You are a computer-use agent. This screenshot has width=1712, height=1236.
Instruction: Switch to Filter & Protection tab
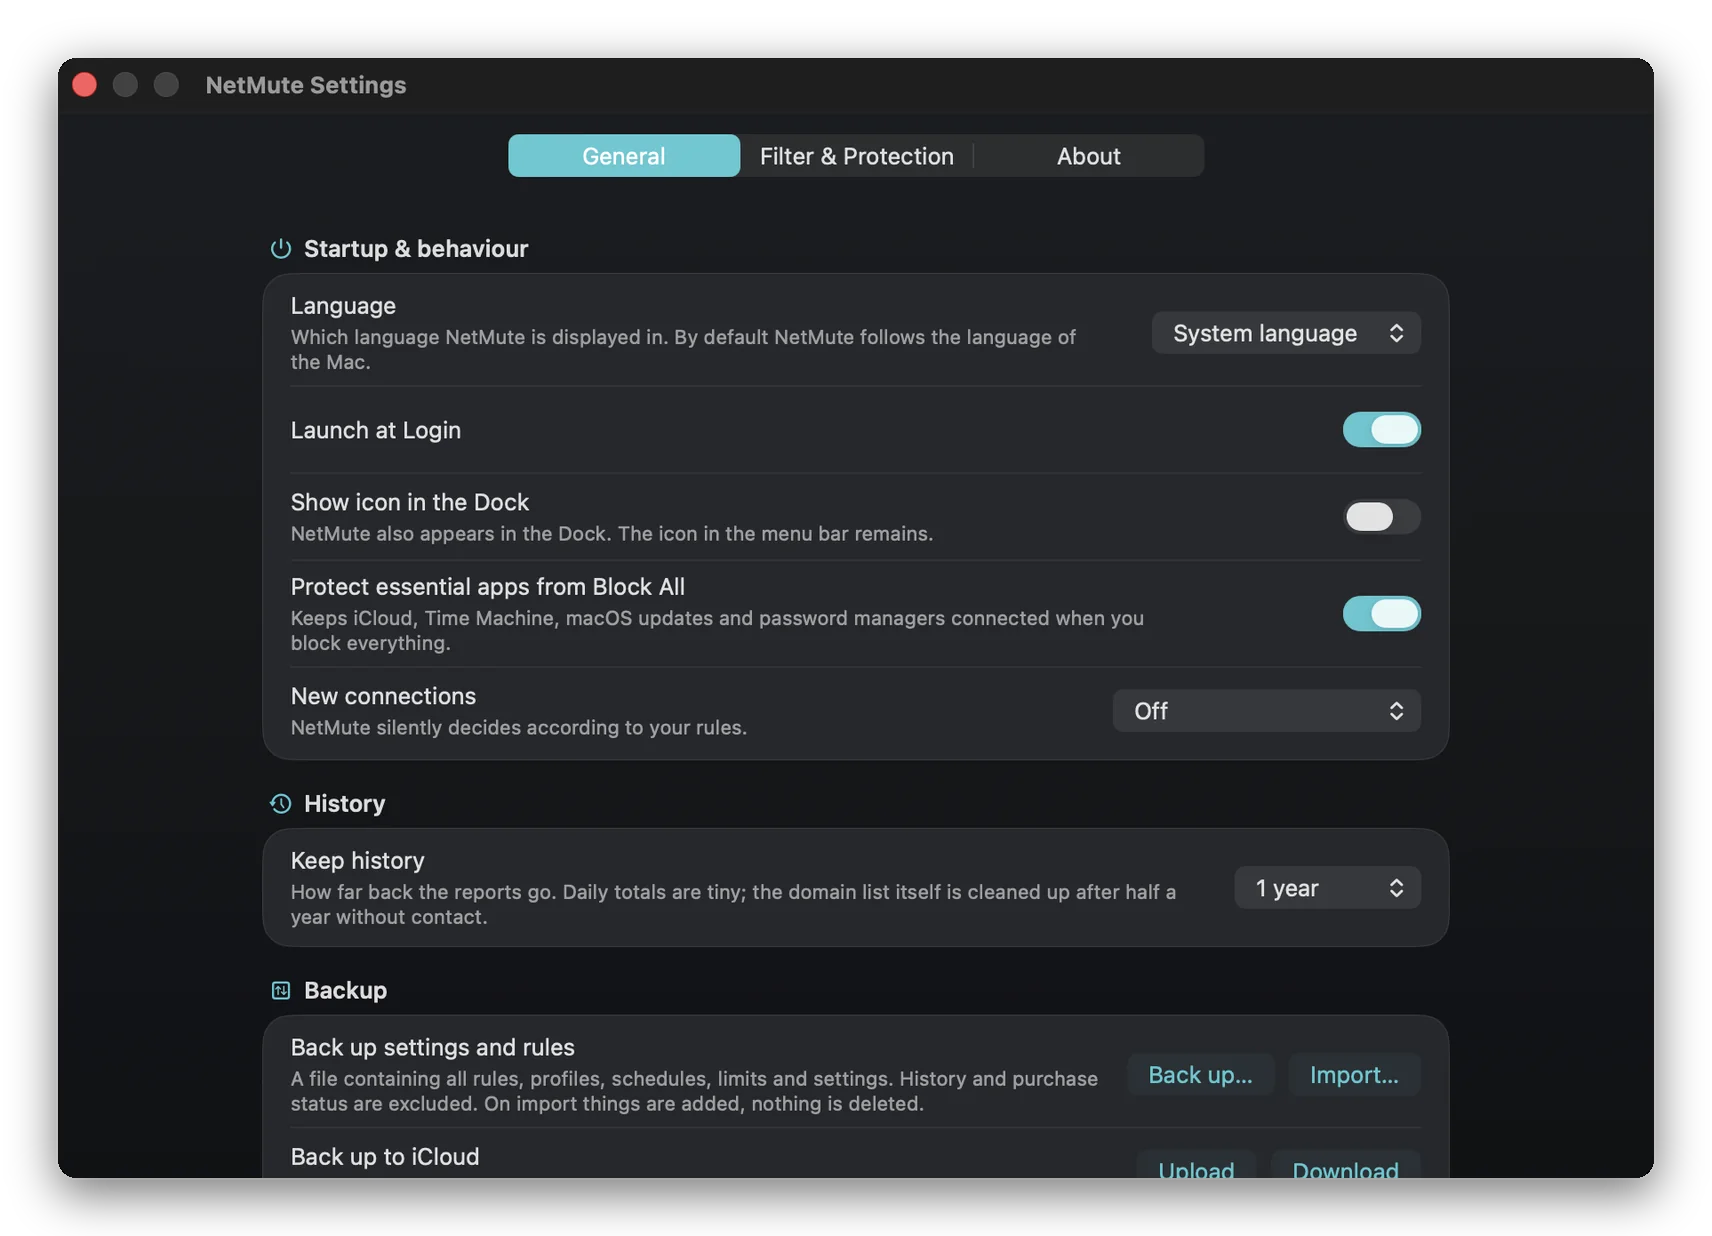pyautogui.click(x=857, y=156)
